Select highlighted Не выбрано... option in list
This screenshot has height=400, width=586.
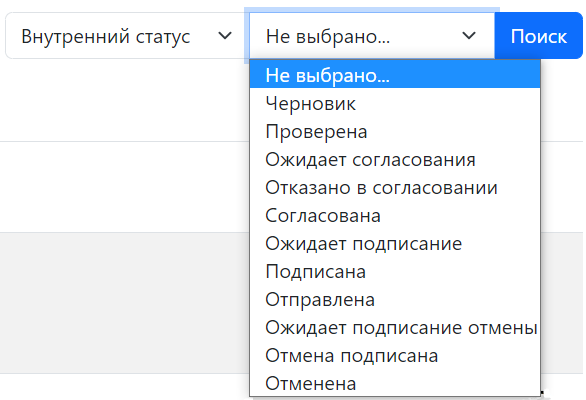coord(395,75)
